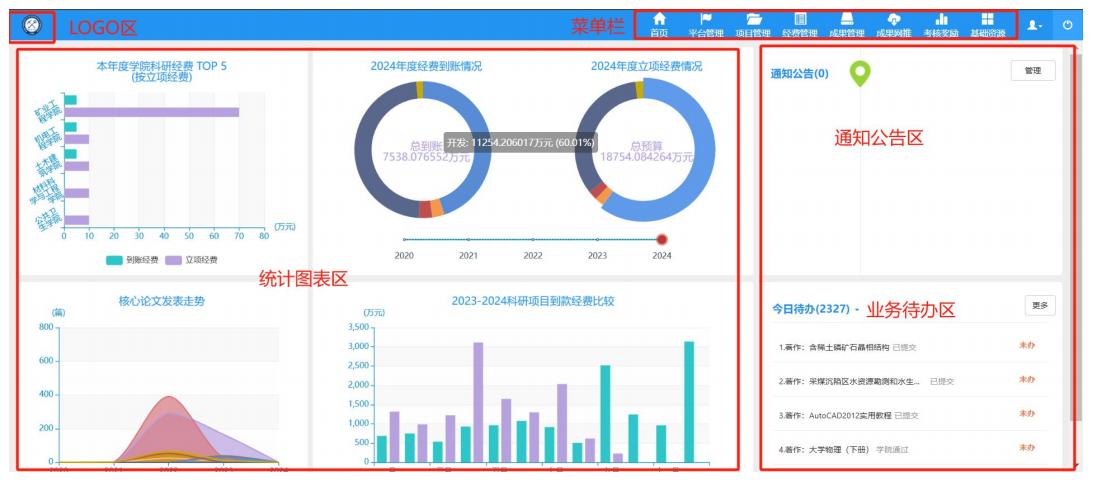The height and width of the screenshot is (487, 1093).
Task: Click the power logout icon
Action: 1068,25
